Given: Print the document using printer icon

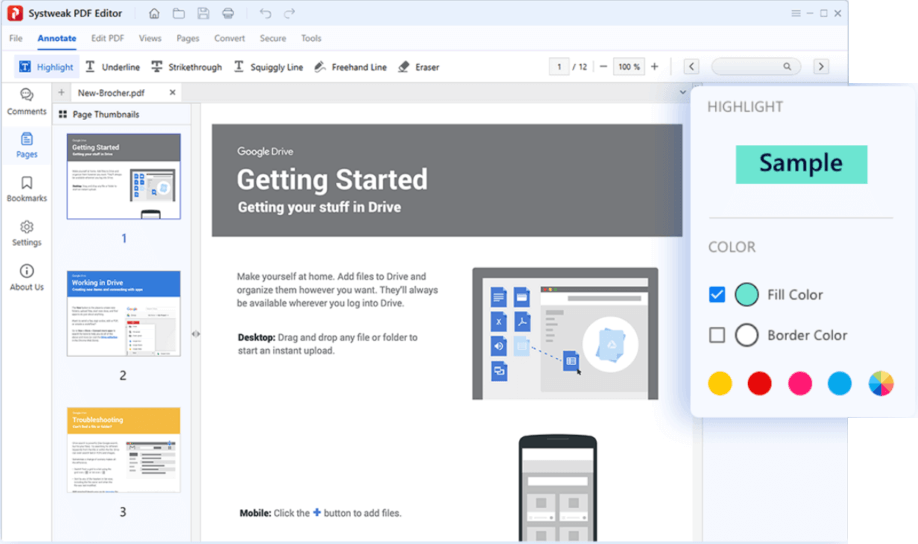Looking at the screenshot, I should pyautogui.click(x=228, y=13).
